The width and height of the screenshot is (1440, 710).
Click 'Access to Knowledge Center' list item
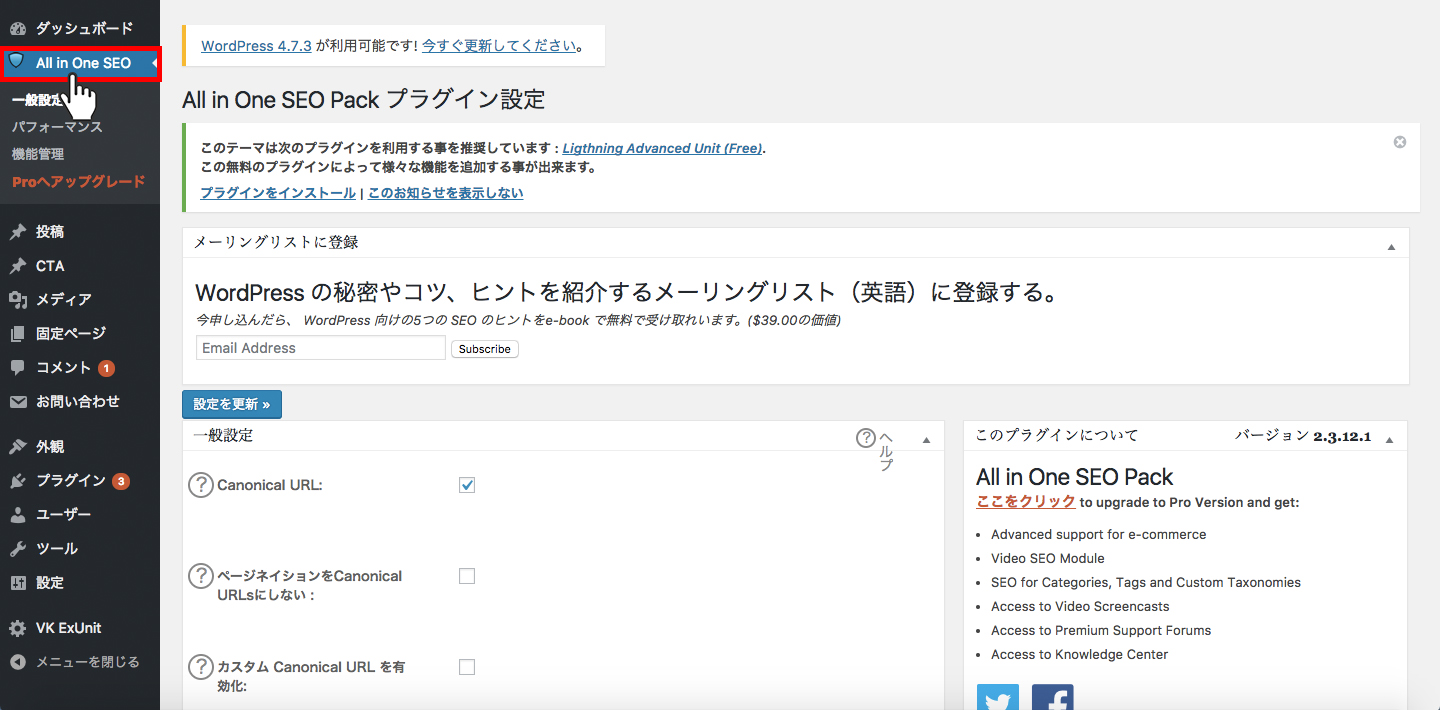point(1079,654)
